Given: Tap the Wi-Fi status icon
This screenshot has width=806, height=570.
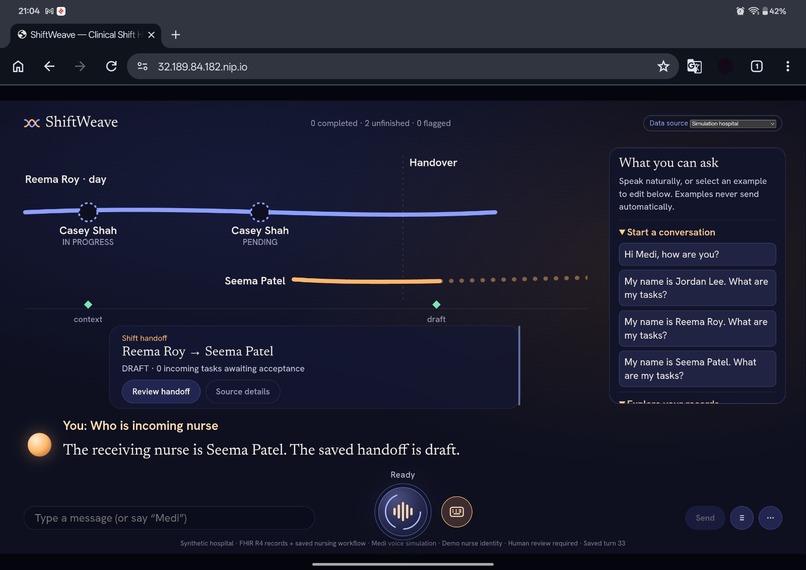Looking at the screenshot, I should point(754,11).
